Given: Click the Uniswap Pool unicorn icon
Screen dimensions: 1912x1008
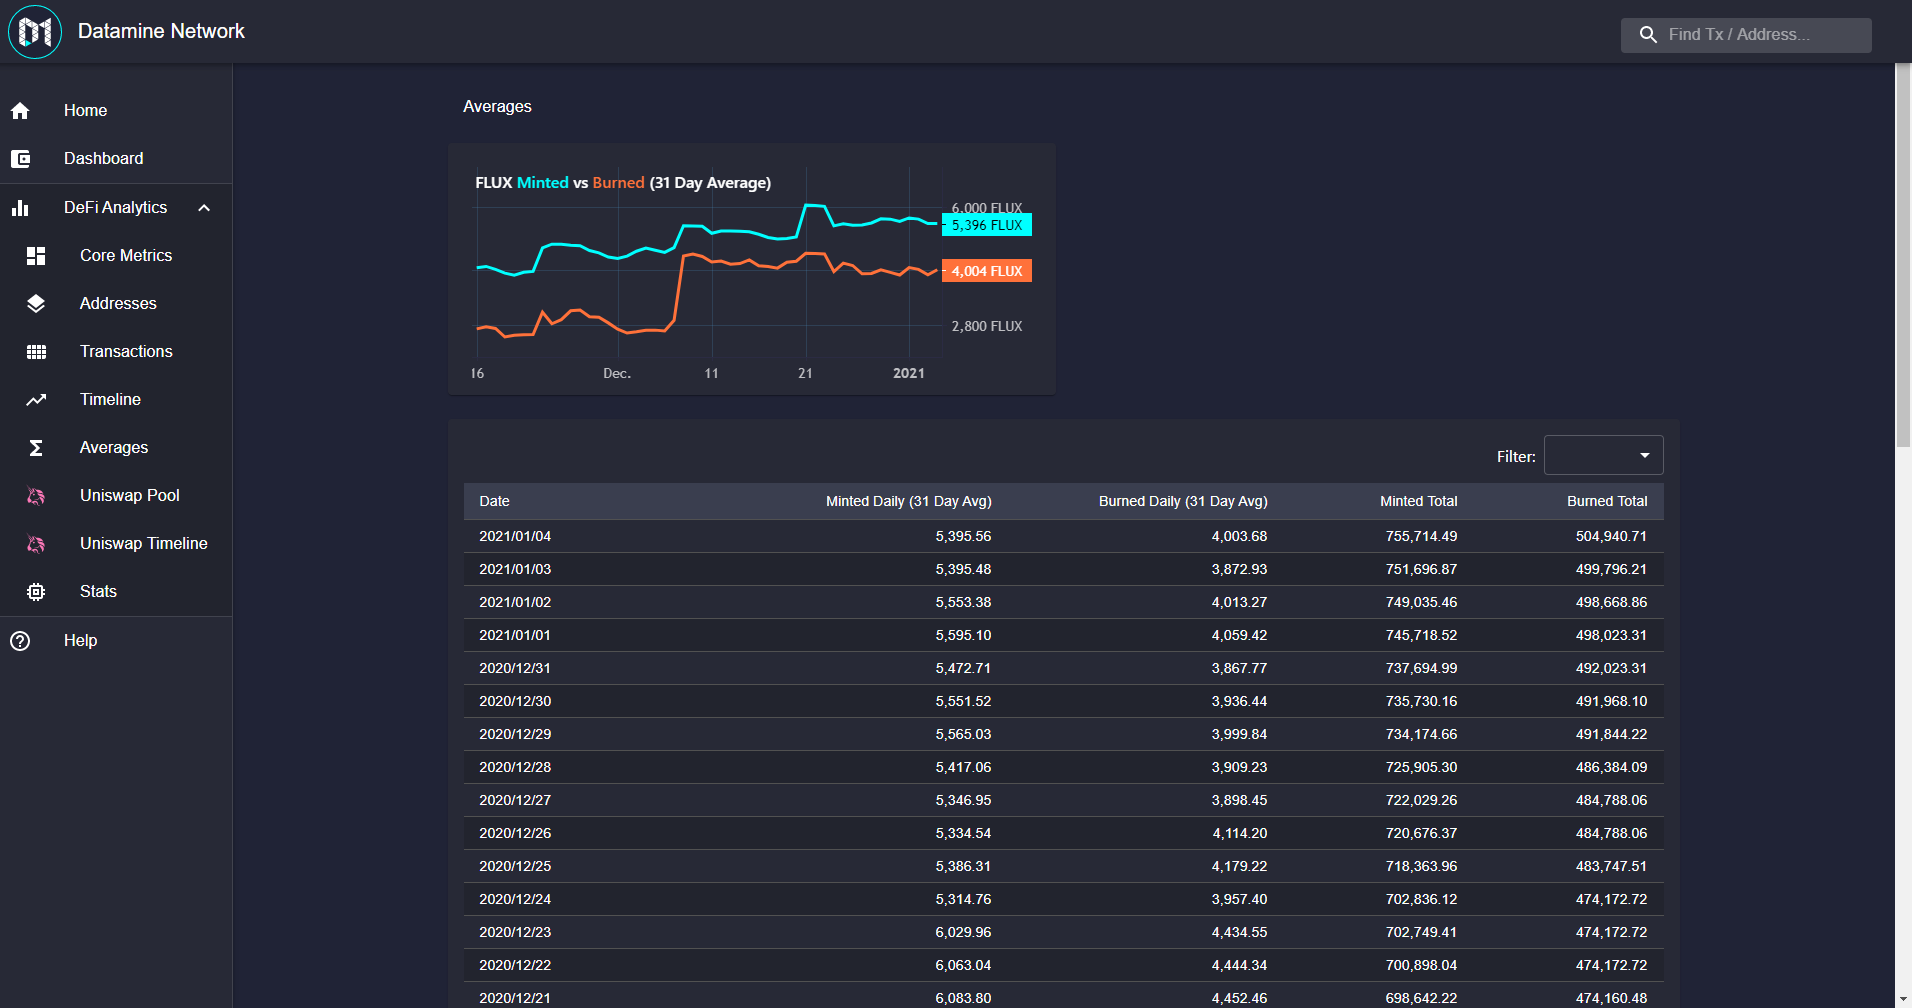Looking at the screenshot, I should click(36, 496).
